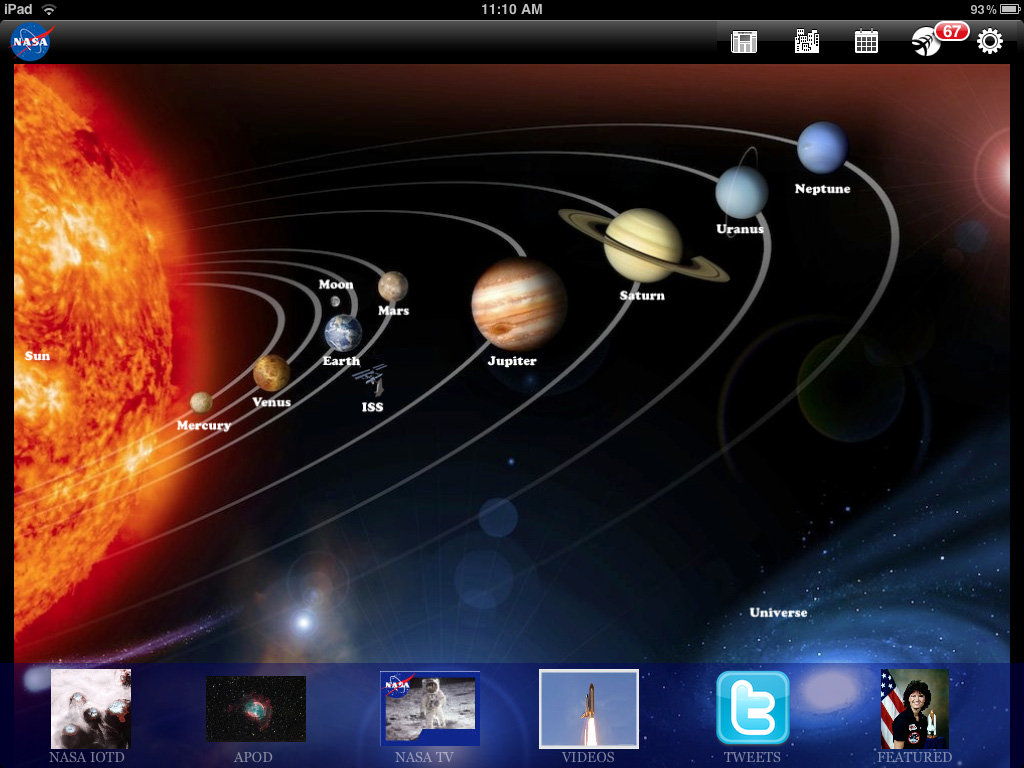This screenshot has height=768, width=1024.
Task: Open the satellite tracker icon with badge 67
Action: 927,42
